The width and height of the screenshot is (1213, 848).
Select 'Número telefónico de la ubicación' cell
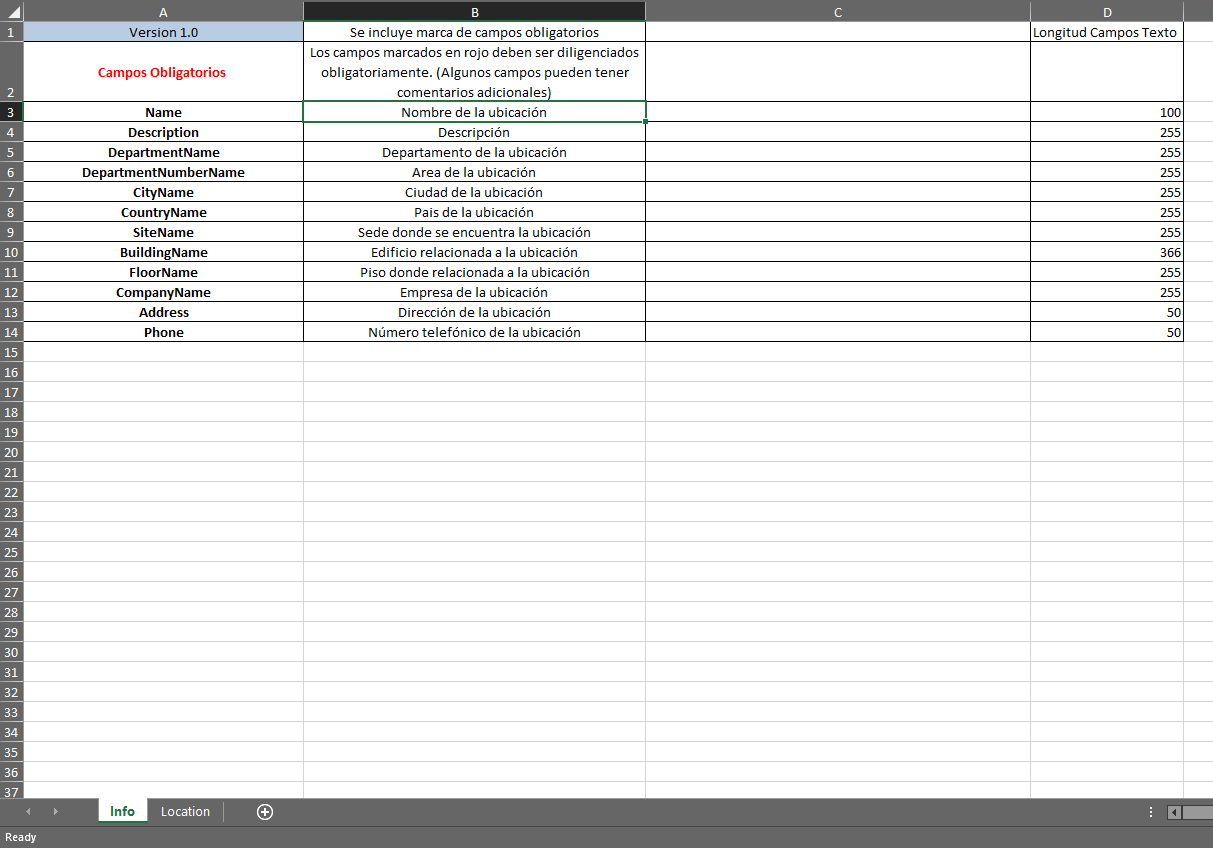[474, 332]
